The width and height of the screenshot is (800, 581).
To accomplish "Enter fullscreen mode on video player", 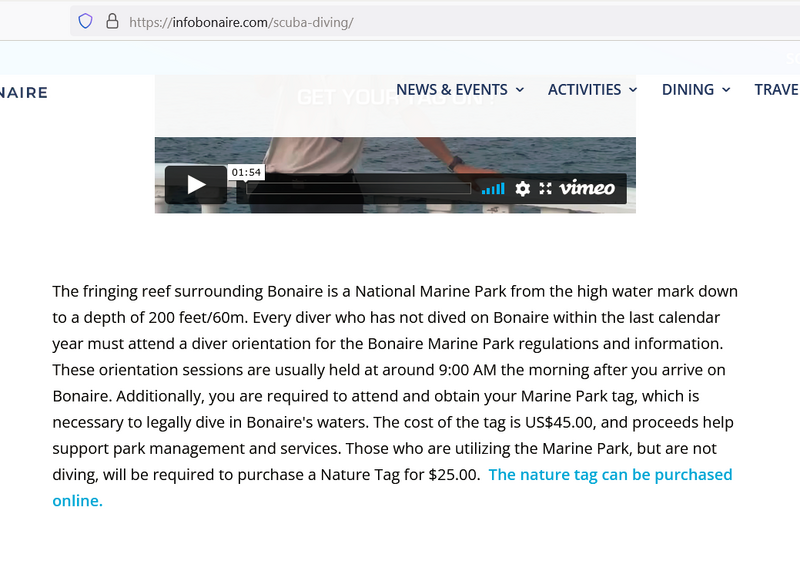I will coord(545,188).
